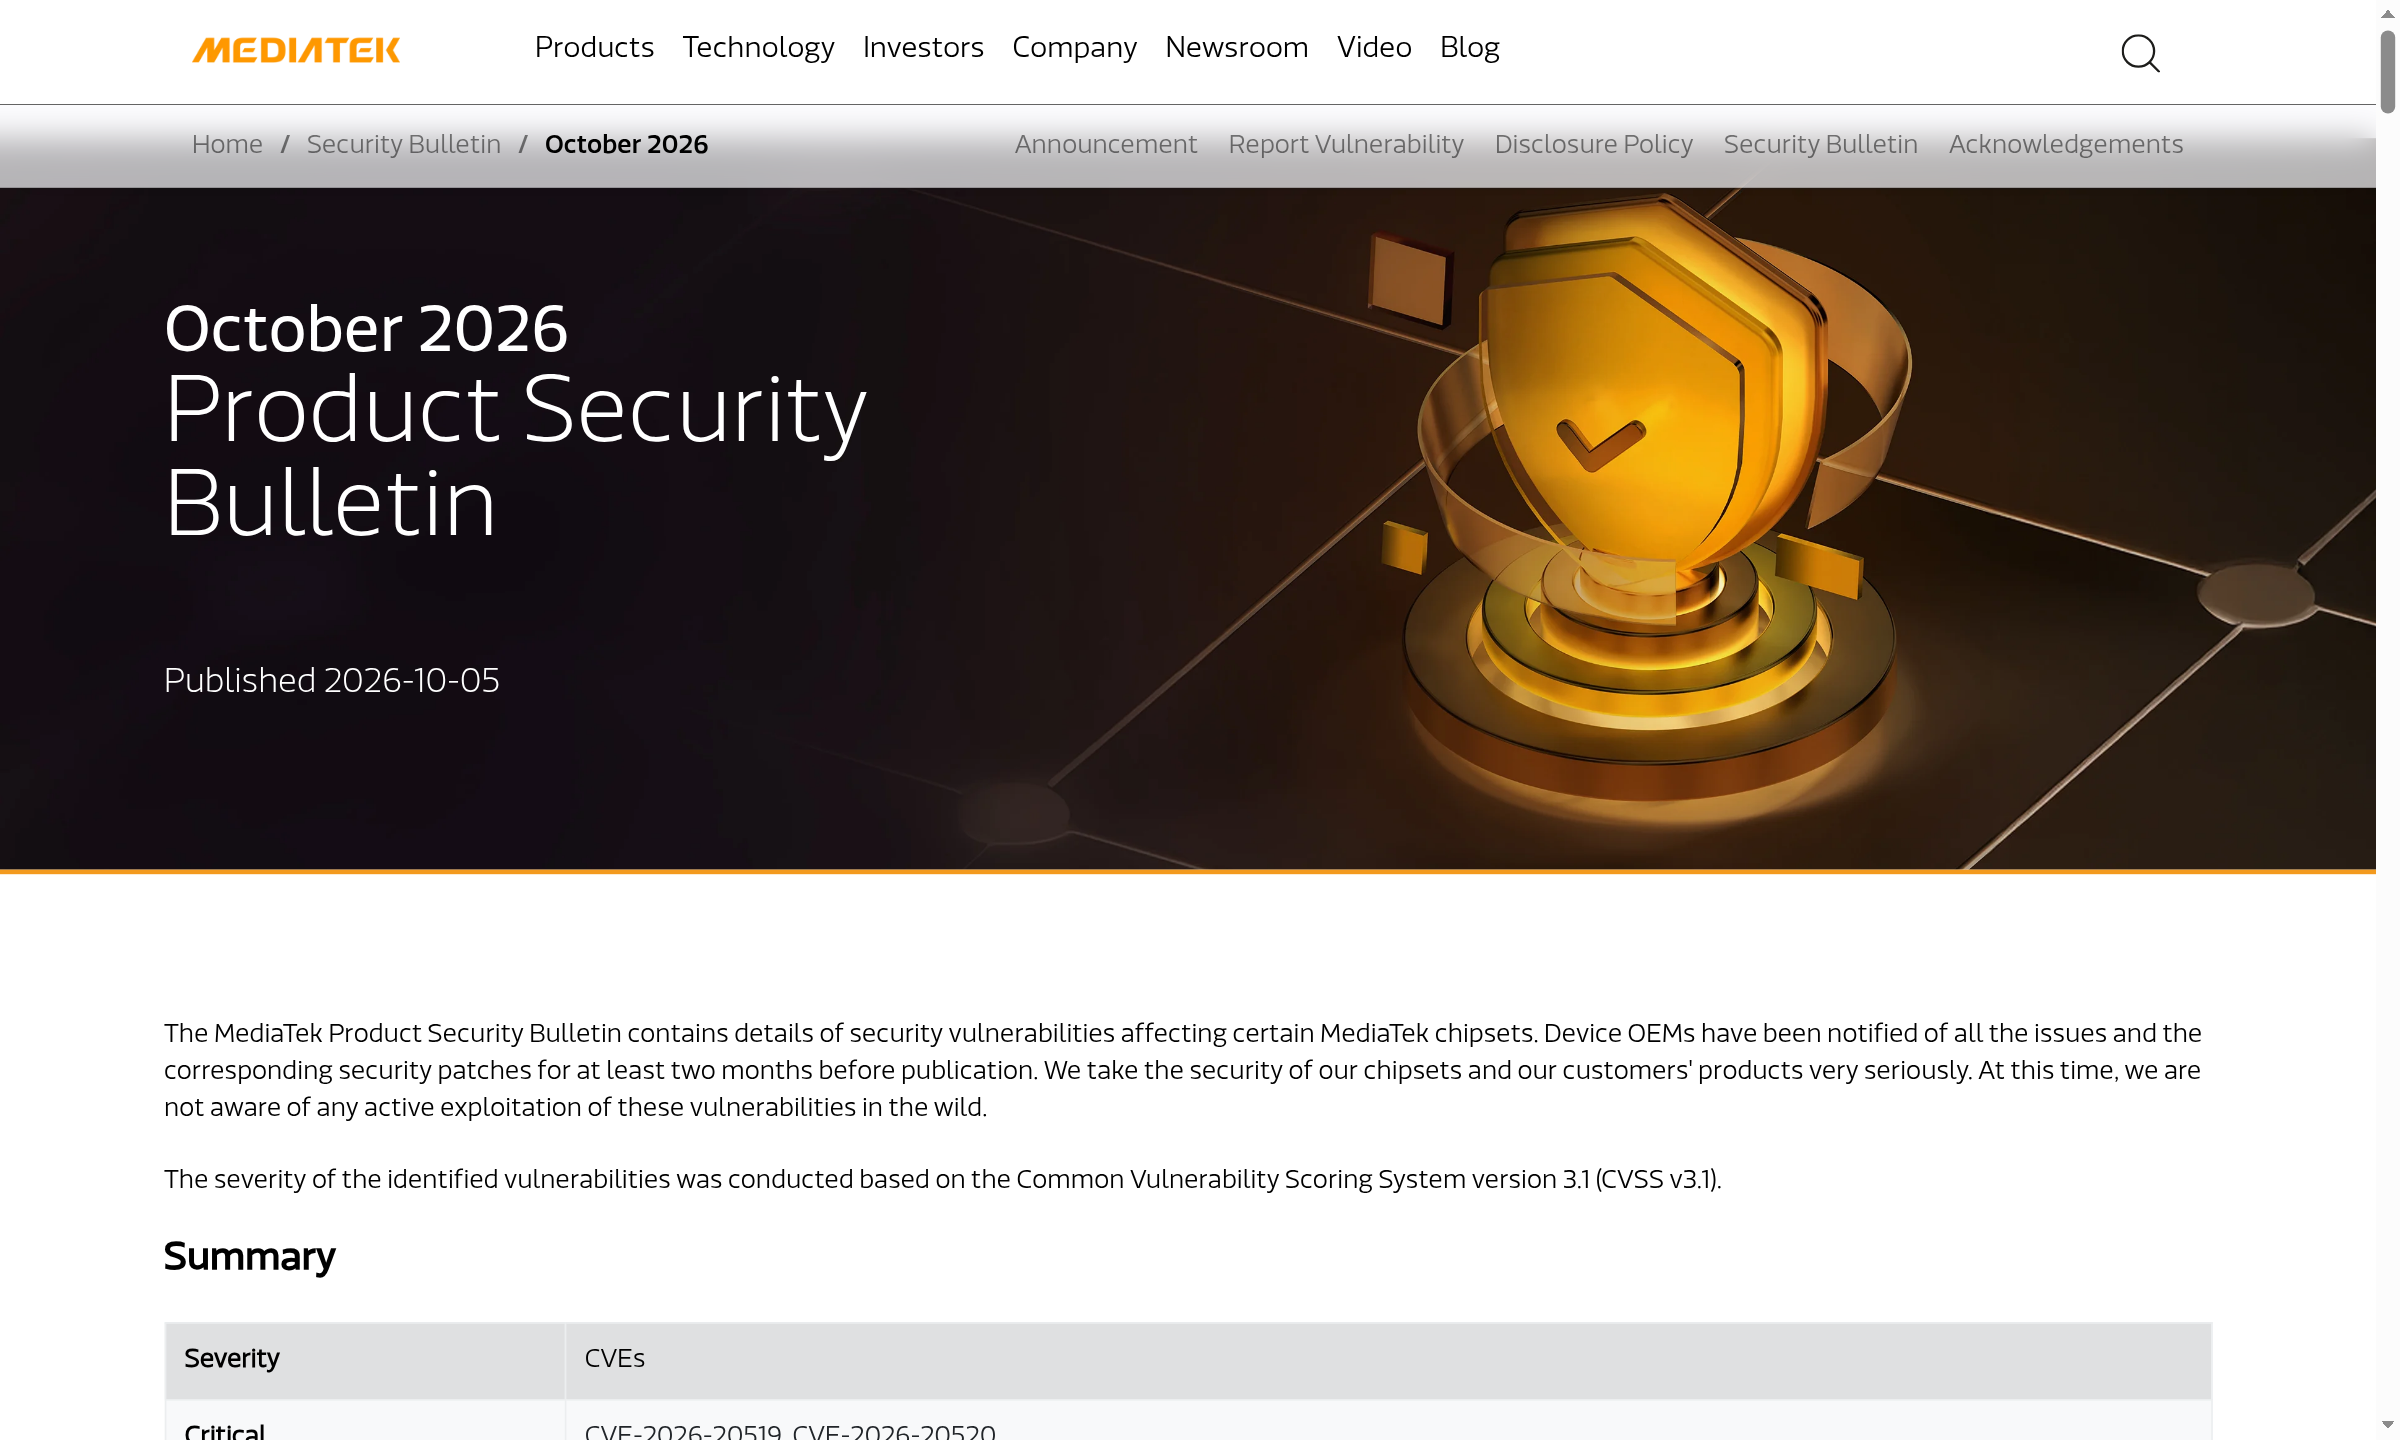2400x1440 pixels.
Task: Open the Newsroom nav item
Action: (1237, 47)
